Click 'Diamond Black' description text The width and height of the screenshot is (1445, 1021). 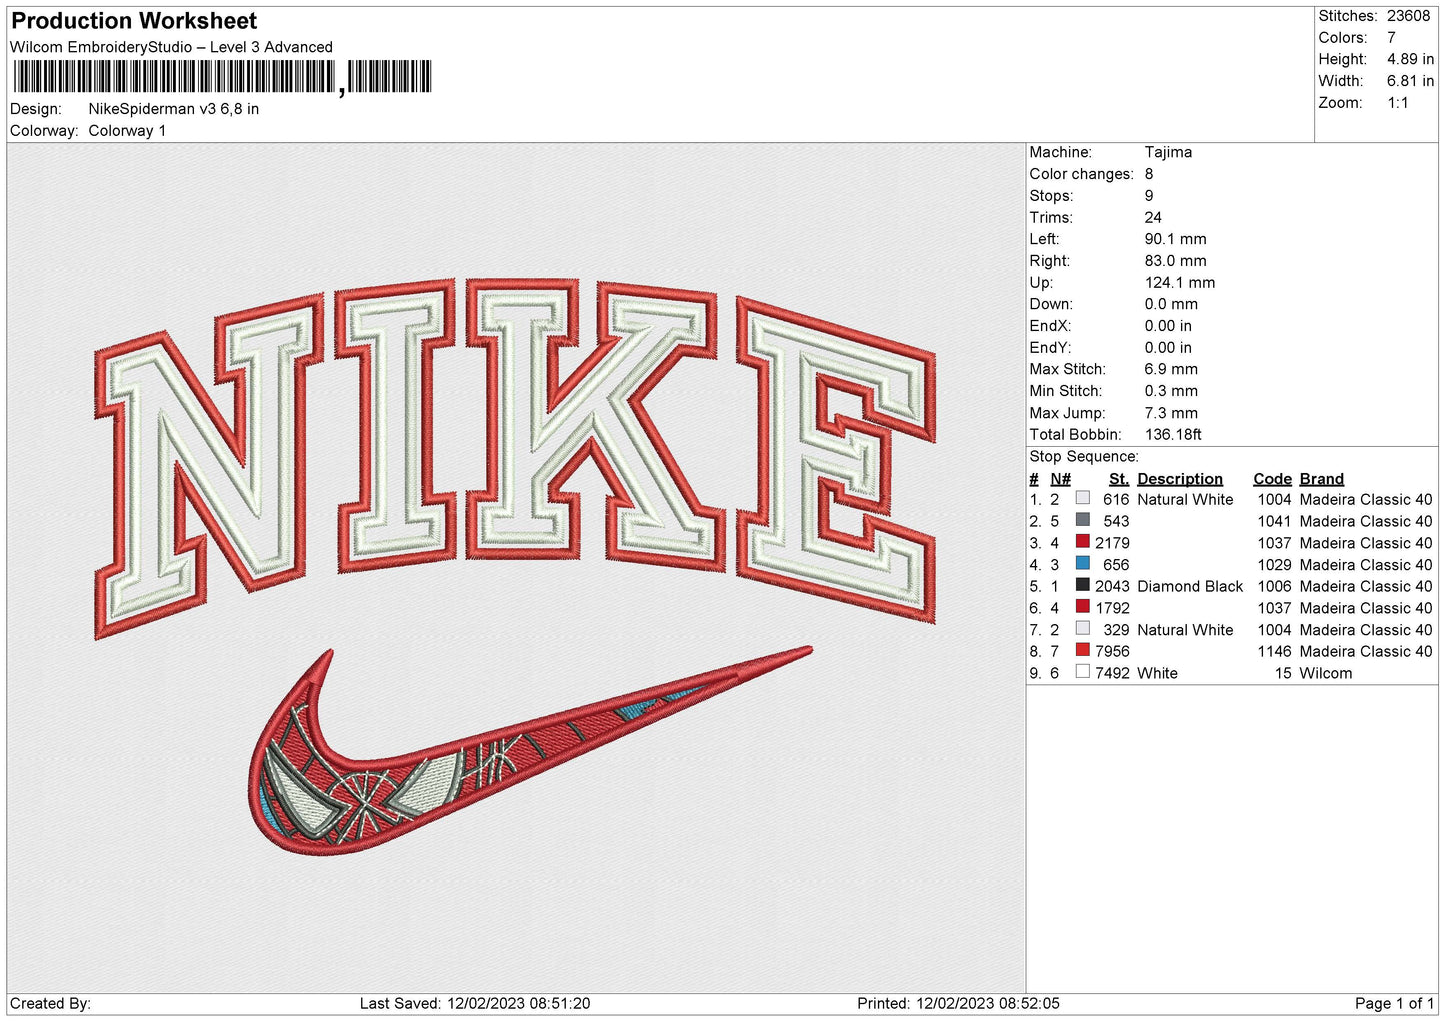(1190, 586)
